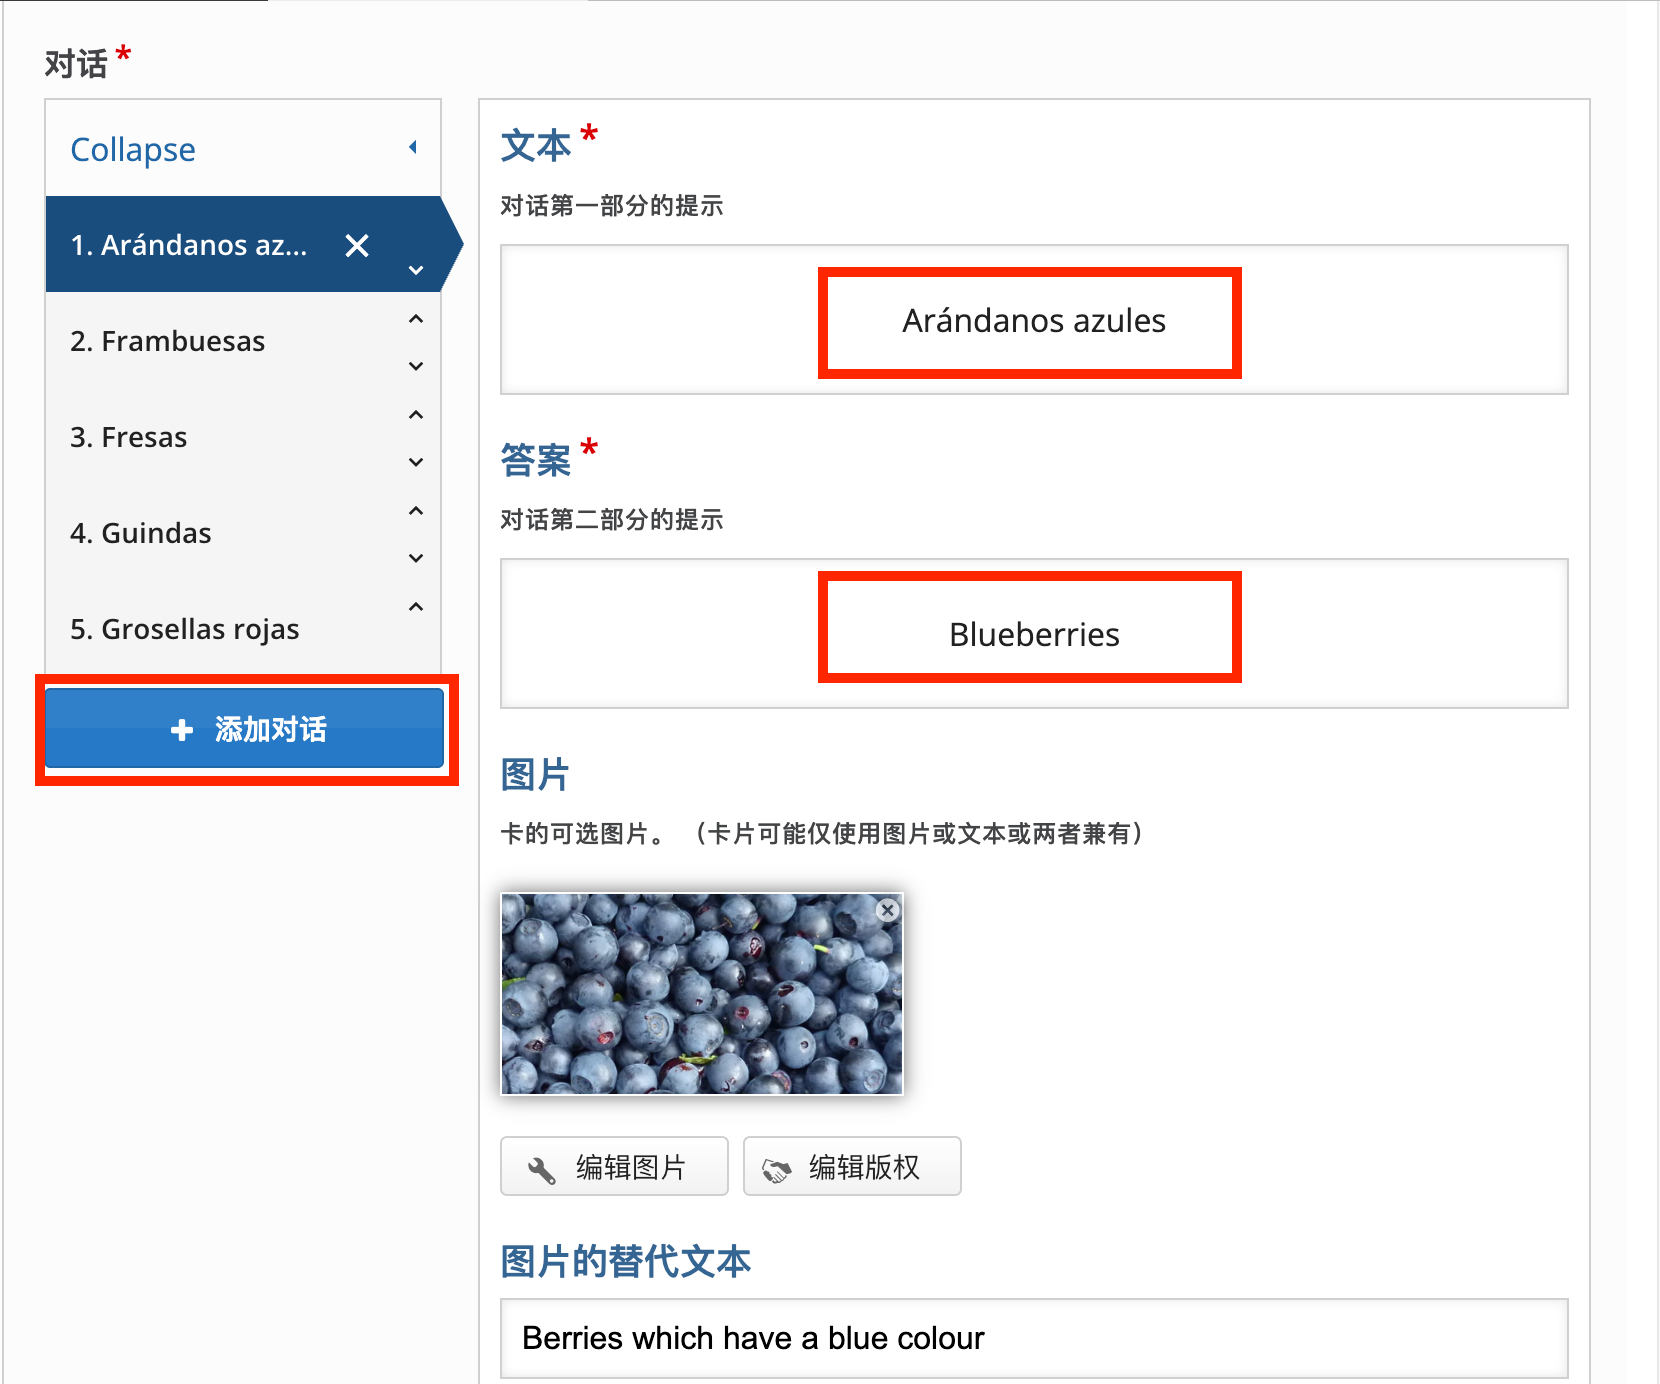Click the up chevron on 5. Grosellas rojas
The image size is (1660, 1384).
416,606
